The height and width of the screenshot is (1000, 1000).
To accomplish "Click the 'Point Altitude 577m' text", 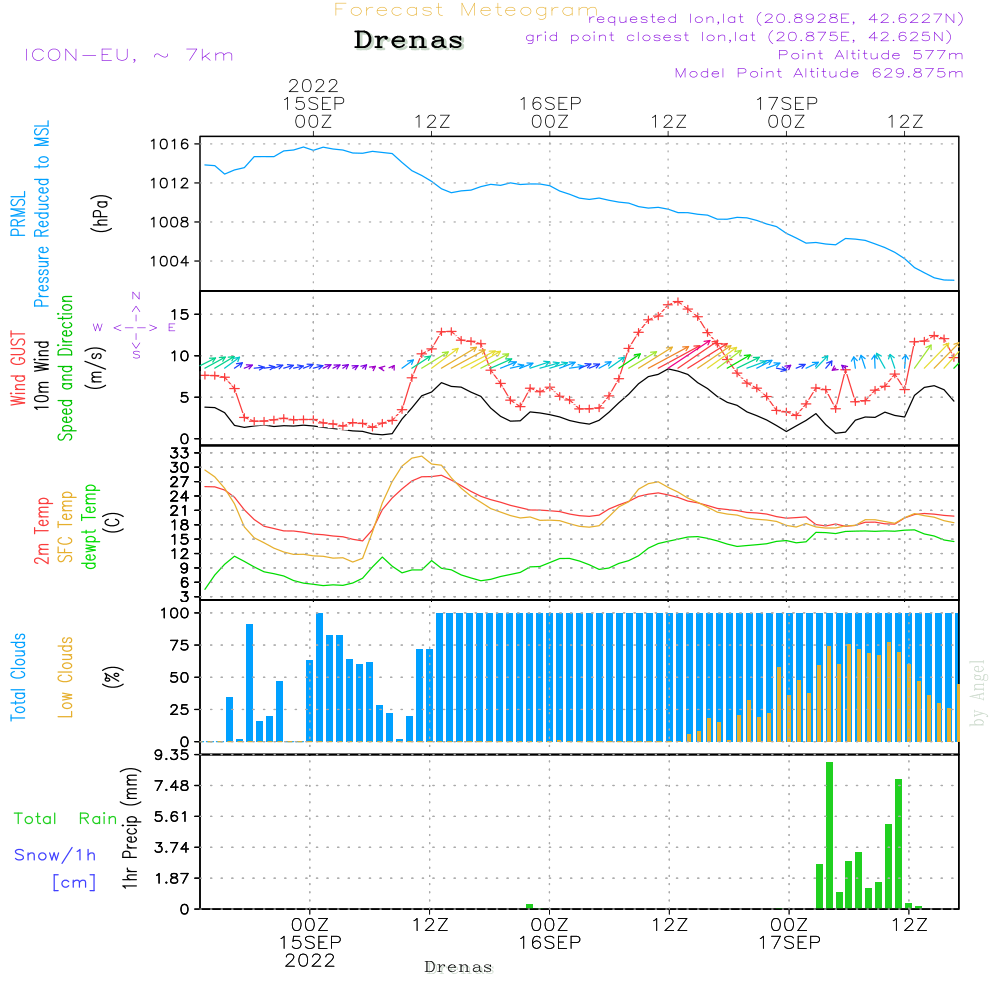I will [x=871, y=55].
